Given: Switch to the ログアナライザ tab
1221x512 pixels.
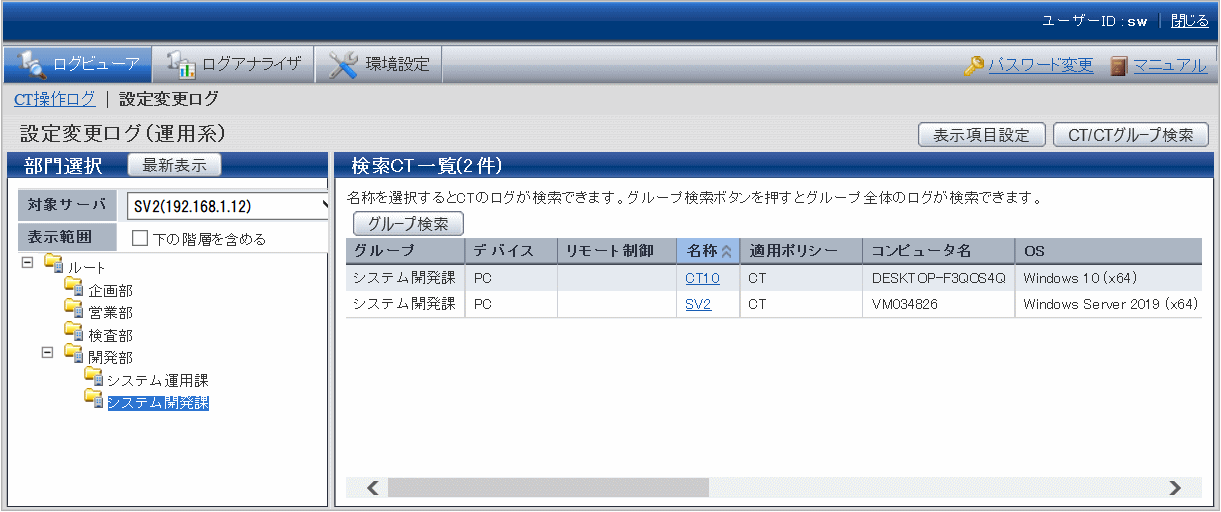Looking at the screenshot, I should (x=233, y=65).
